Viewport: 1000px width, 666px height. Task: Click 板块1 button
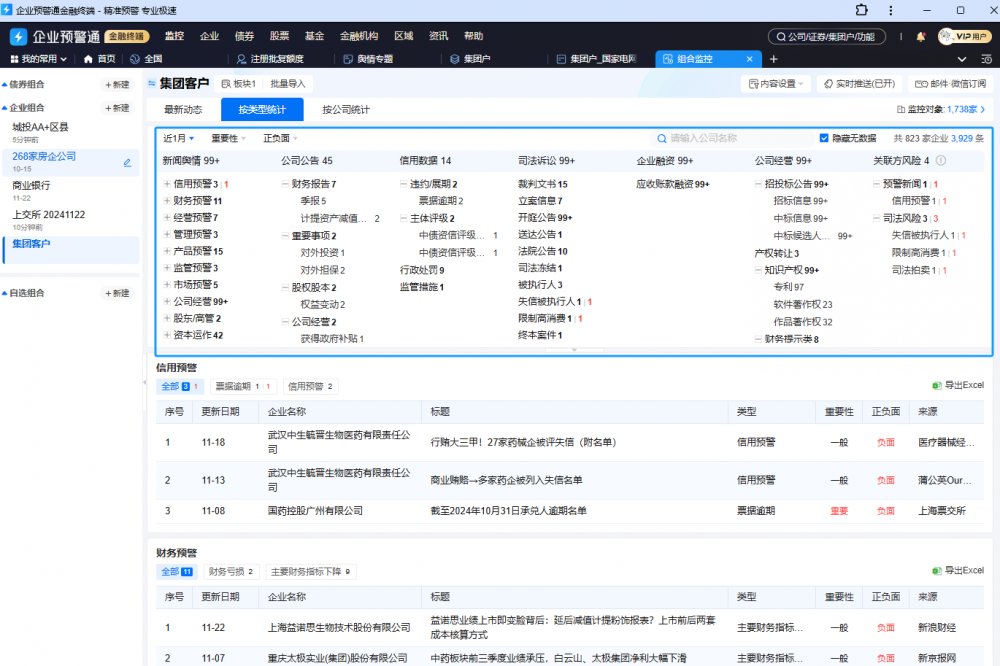[x=239, y=84]
